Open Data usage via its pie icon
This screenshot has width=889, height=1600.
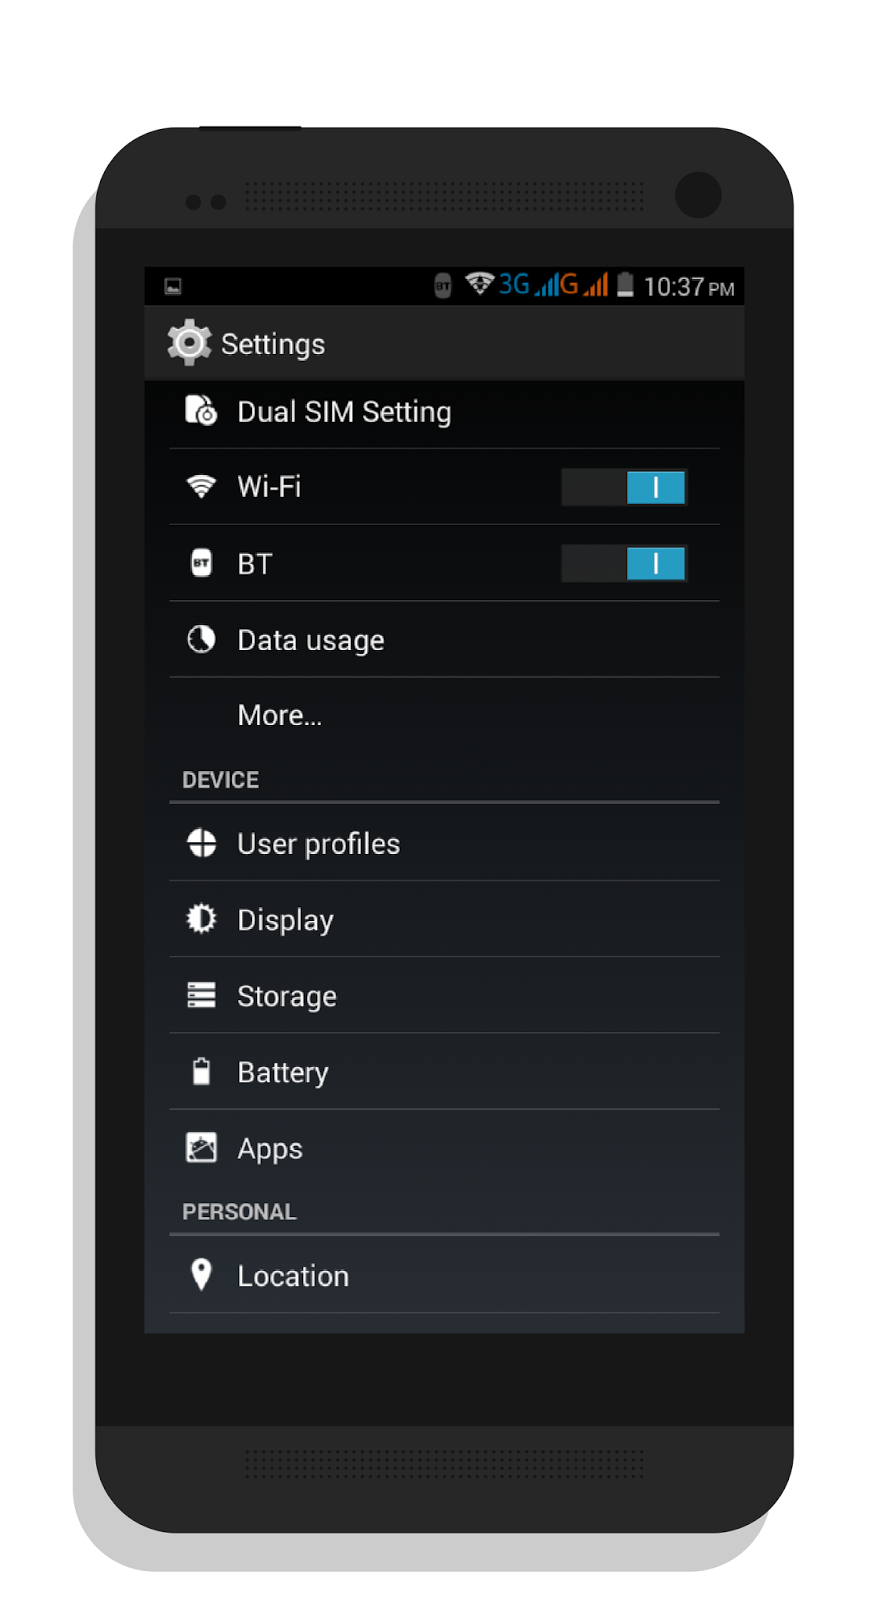tap(201, 639)
